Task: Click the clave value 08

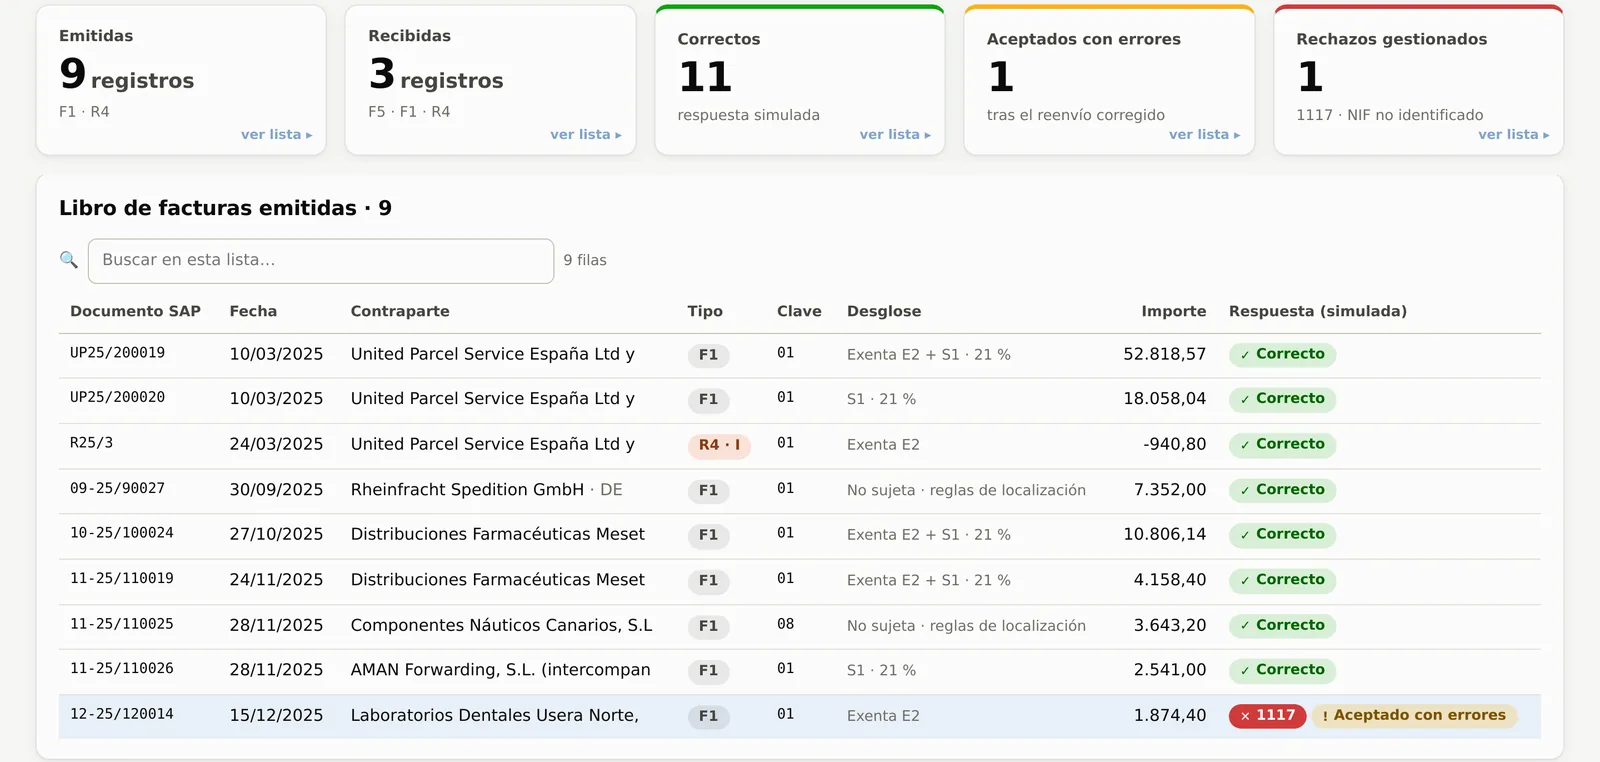Action: pos(786,625)
